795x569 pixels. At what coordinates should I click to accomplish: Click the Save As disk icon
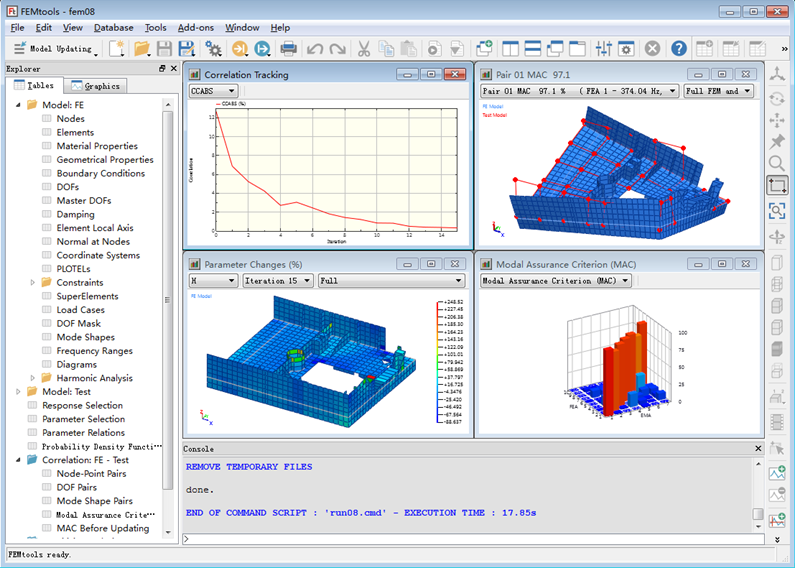coord(187,49)
